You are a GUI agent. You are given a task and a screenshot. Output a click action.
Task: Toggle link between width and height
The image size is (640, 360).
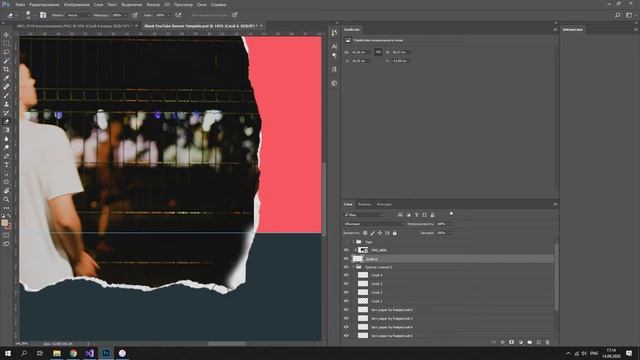point(378,52)
